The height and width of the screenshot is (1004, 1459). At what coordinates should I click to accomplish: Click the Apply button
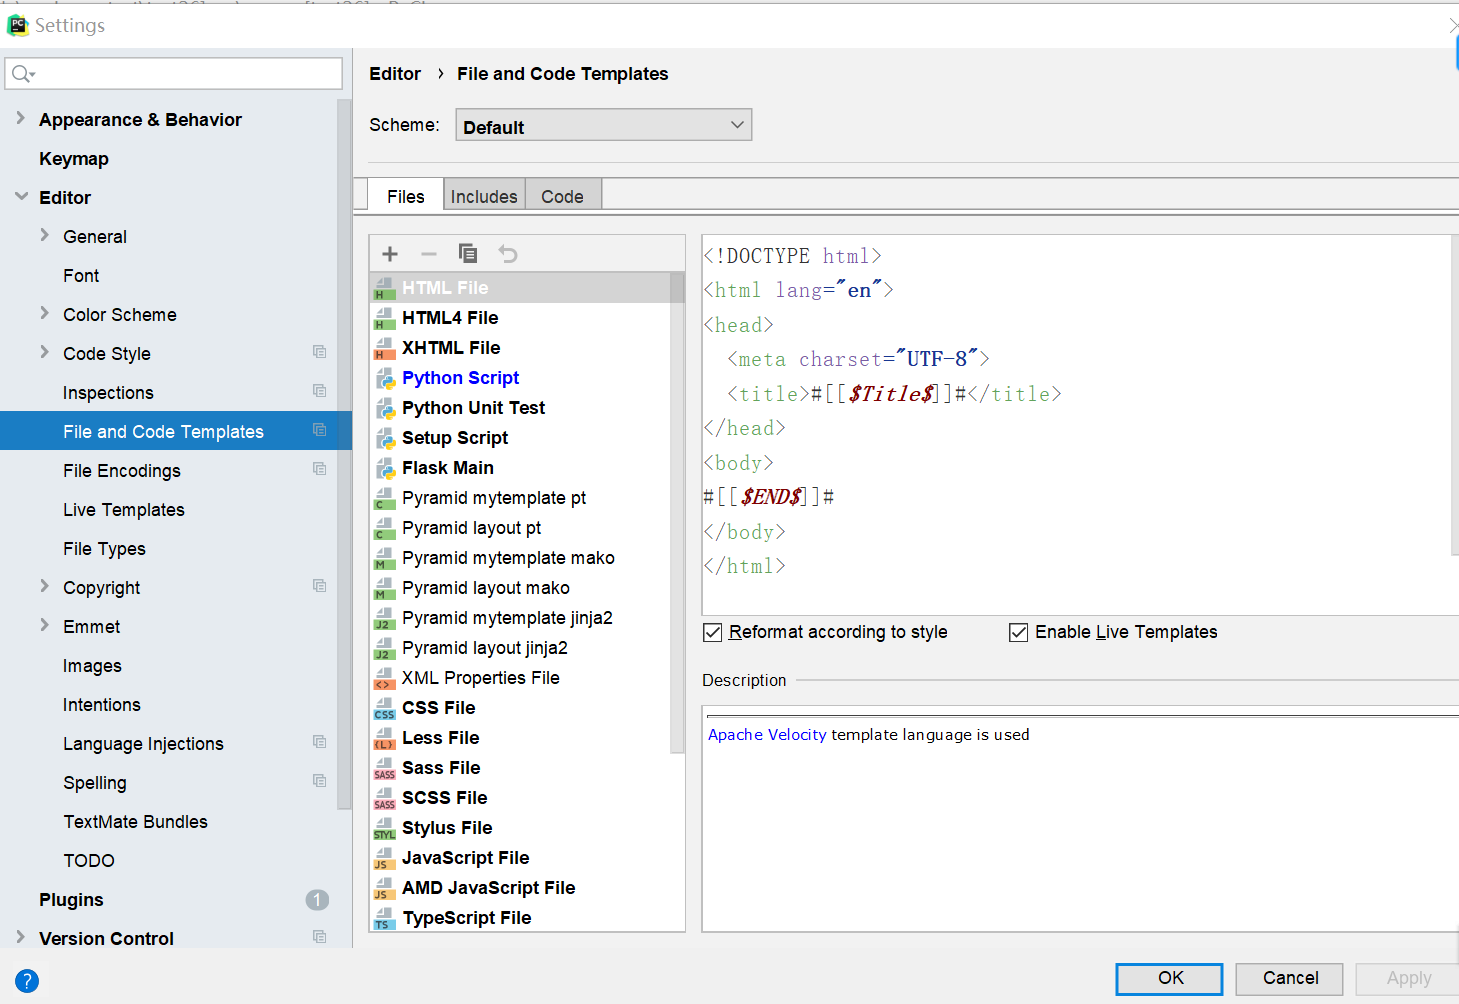(1408, 979)
